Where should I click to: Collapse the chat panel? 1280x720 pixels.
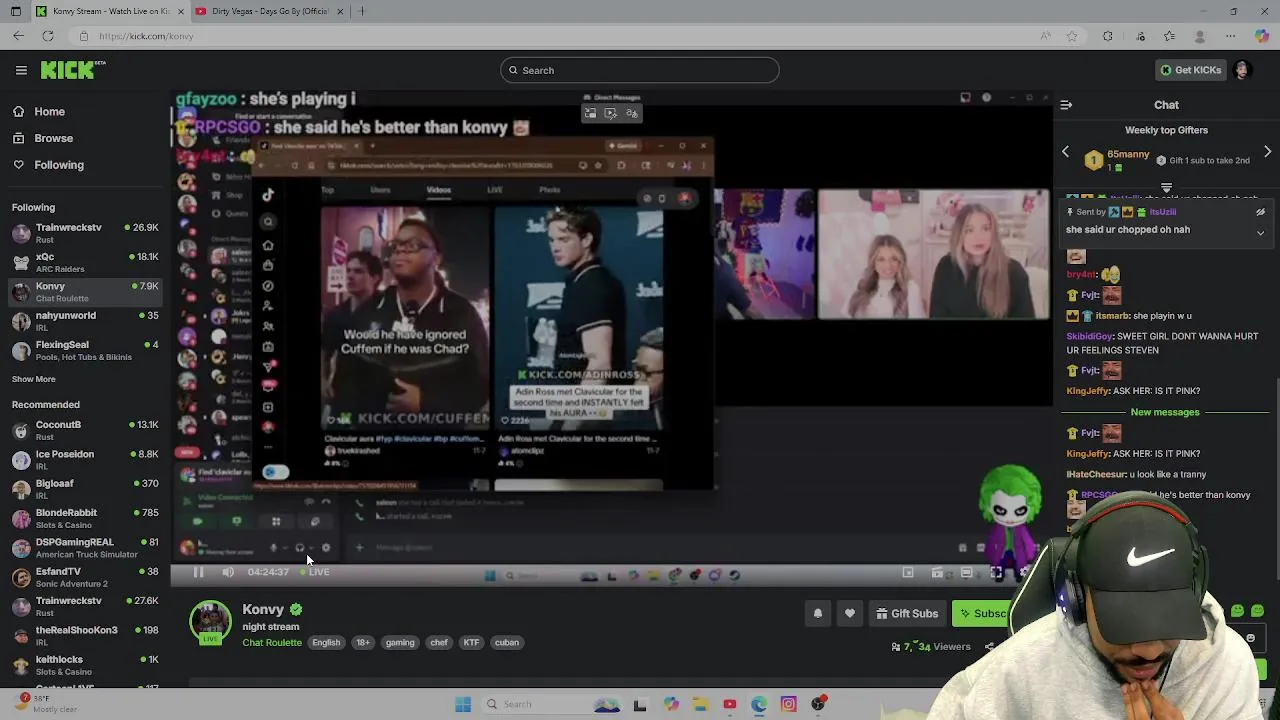pyautogui.click(x=1066, y=105)
